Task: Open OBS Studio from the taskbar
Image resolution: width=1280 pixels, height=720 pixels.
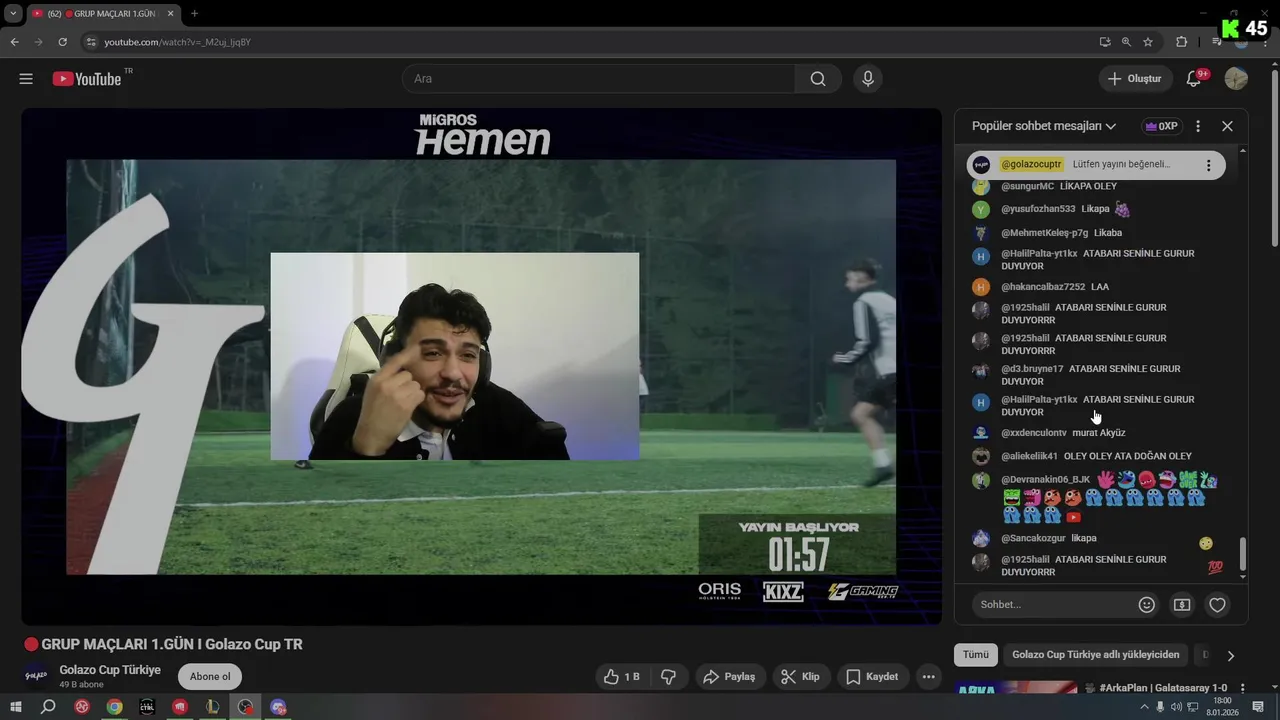Action: pyautogui.click(x=245, y=707)
